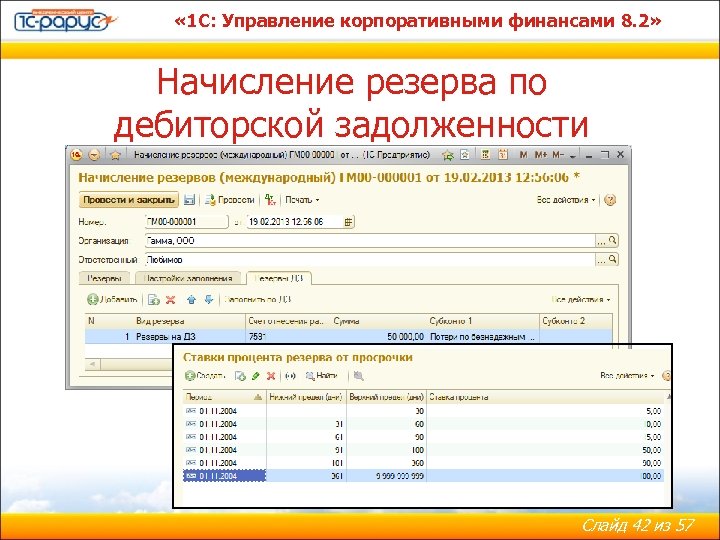This screenshot has width=720, height=540.
Task: Click the cancel search icon next to Найти
Action: 359,376
